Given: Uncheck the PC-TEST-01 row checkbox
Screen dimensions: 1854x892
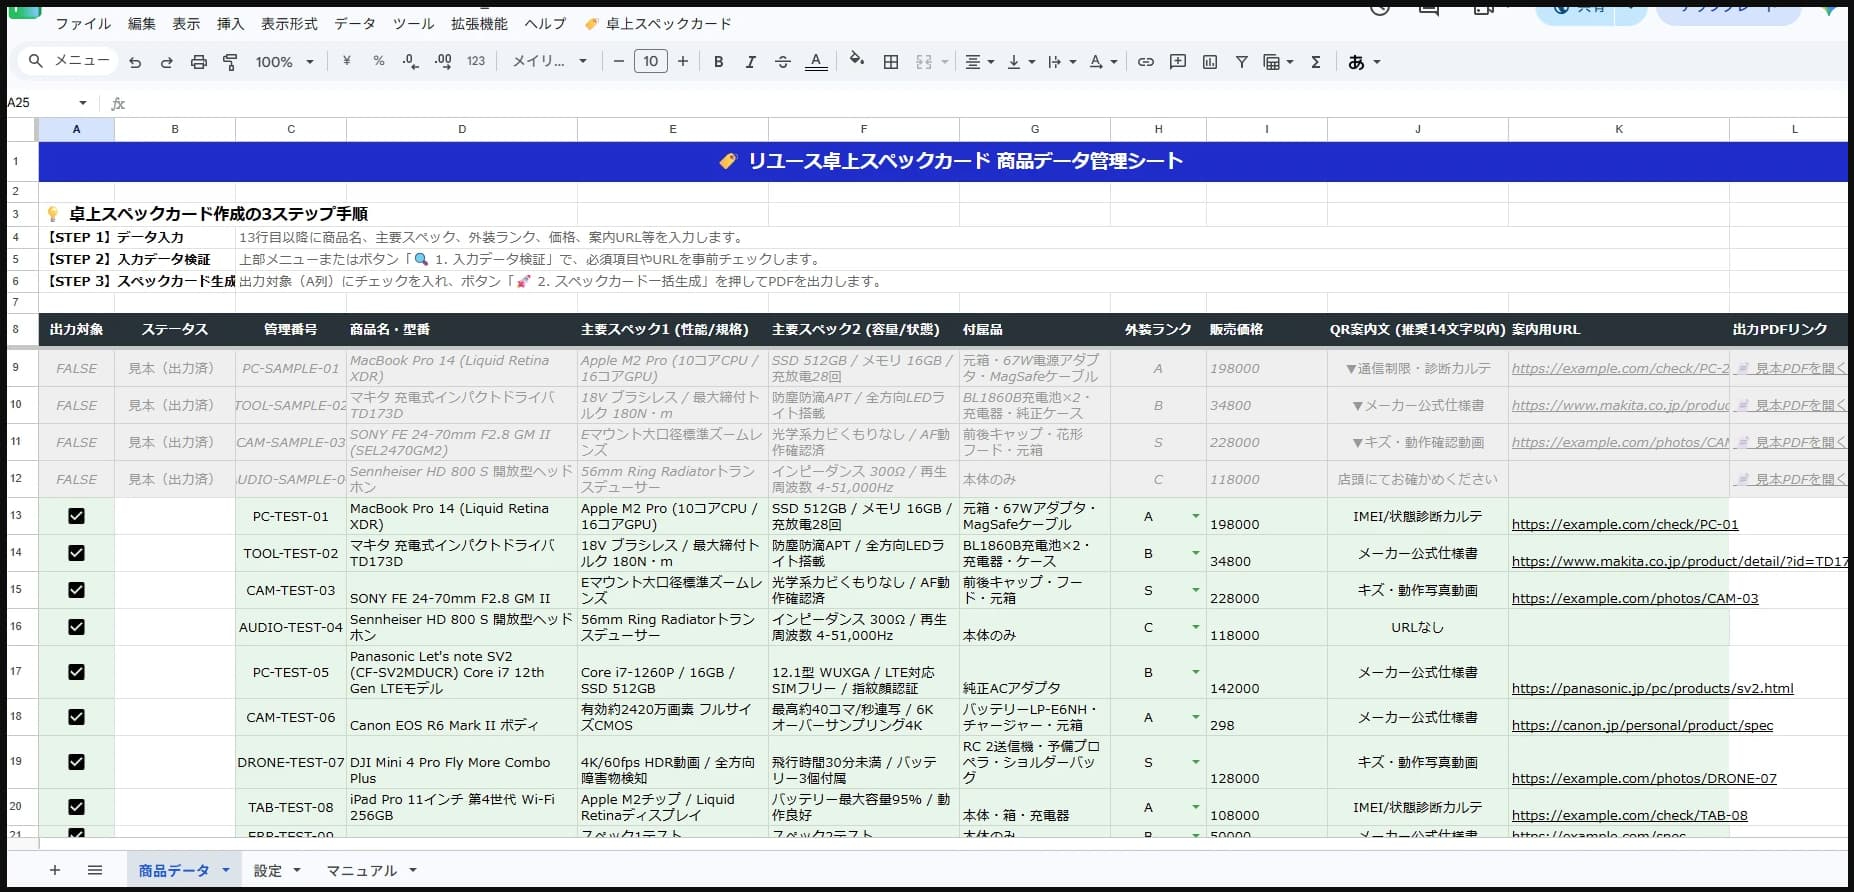Looking at the screenshot, I should 76,516.
